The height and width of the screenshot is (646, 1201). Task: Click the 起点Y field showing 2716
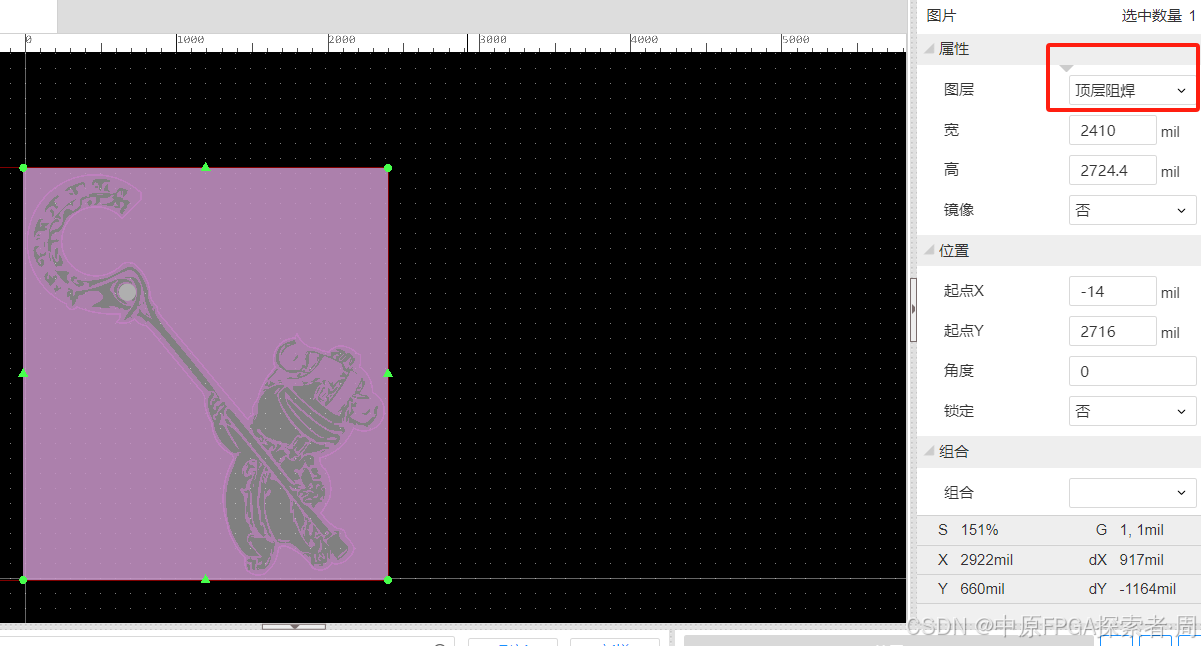click(1112, 331)
